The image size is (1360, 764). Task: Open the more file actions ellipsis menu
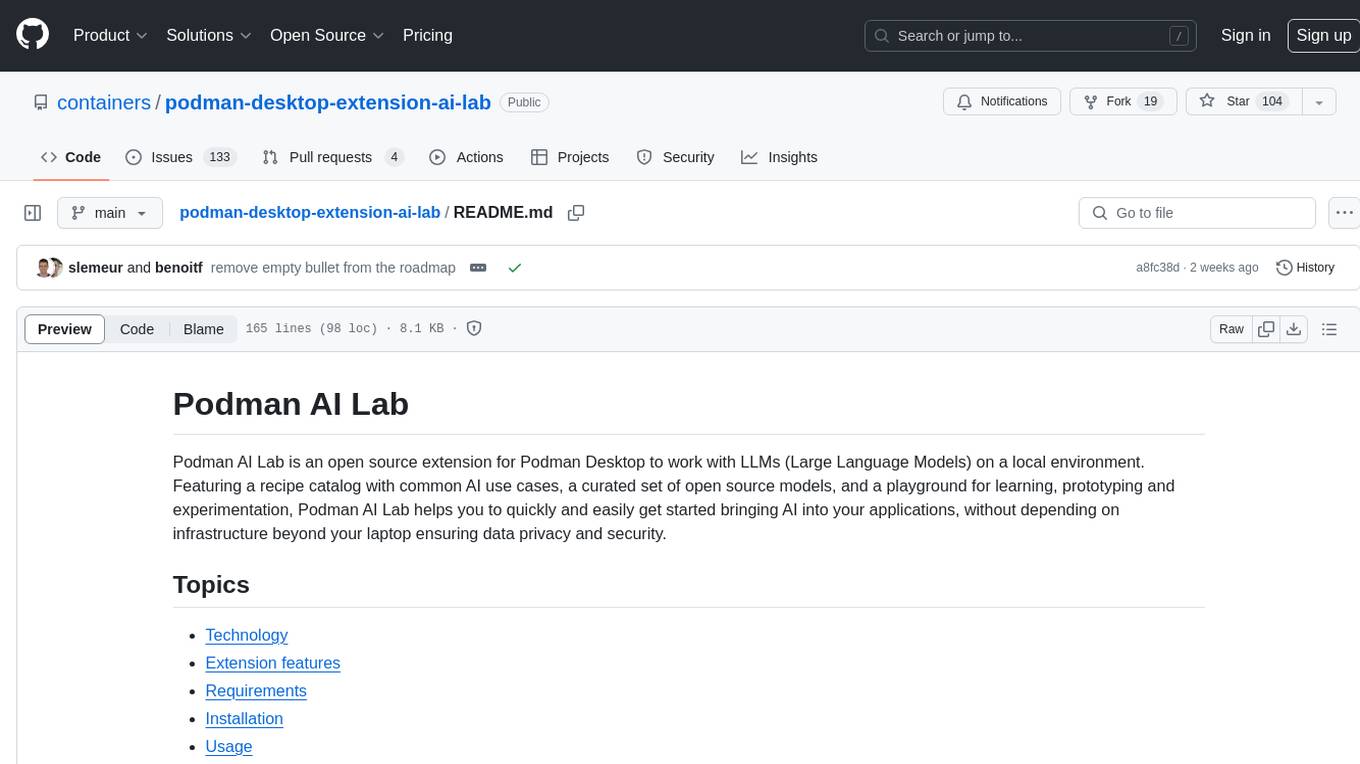click(x=1344, y=213)
